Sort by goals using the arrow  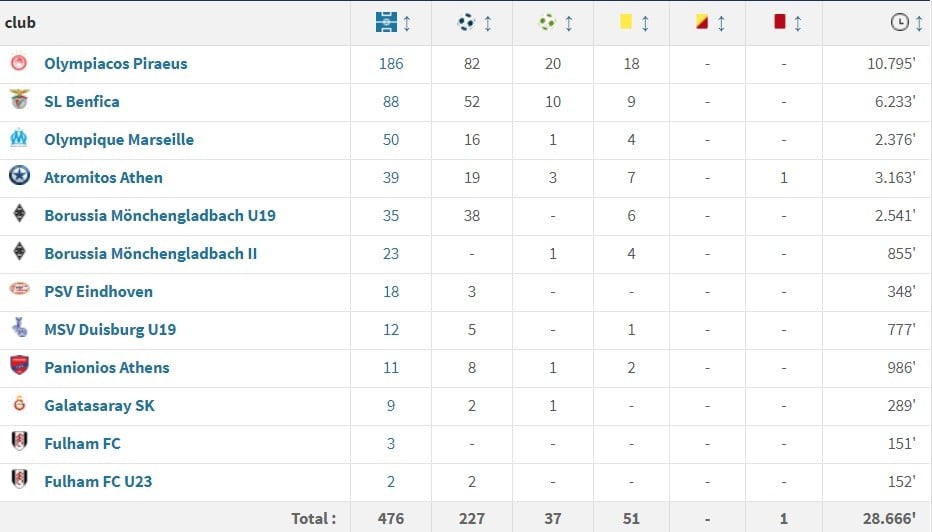click(x=488, y=23)
